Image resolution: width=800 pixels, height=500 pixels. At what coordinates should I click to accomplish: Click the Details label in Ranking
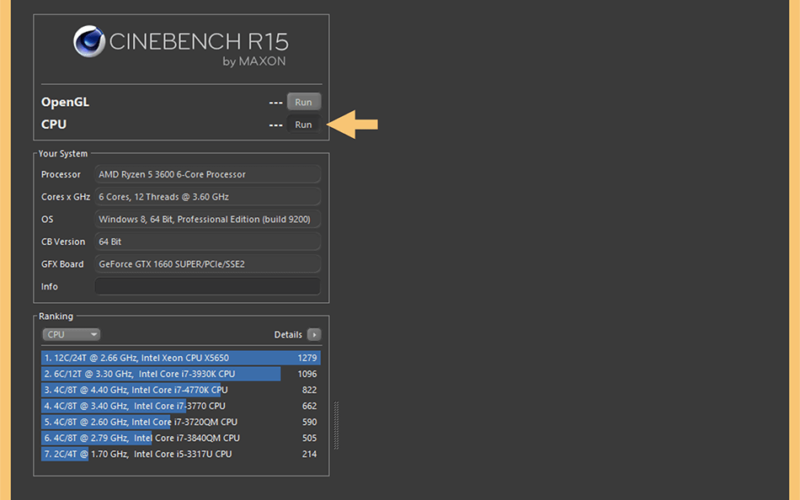(x=288, y=335)
